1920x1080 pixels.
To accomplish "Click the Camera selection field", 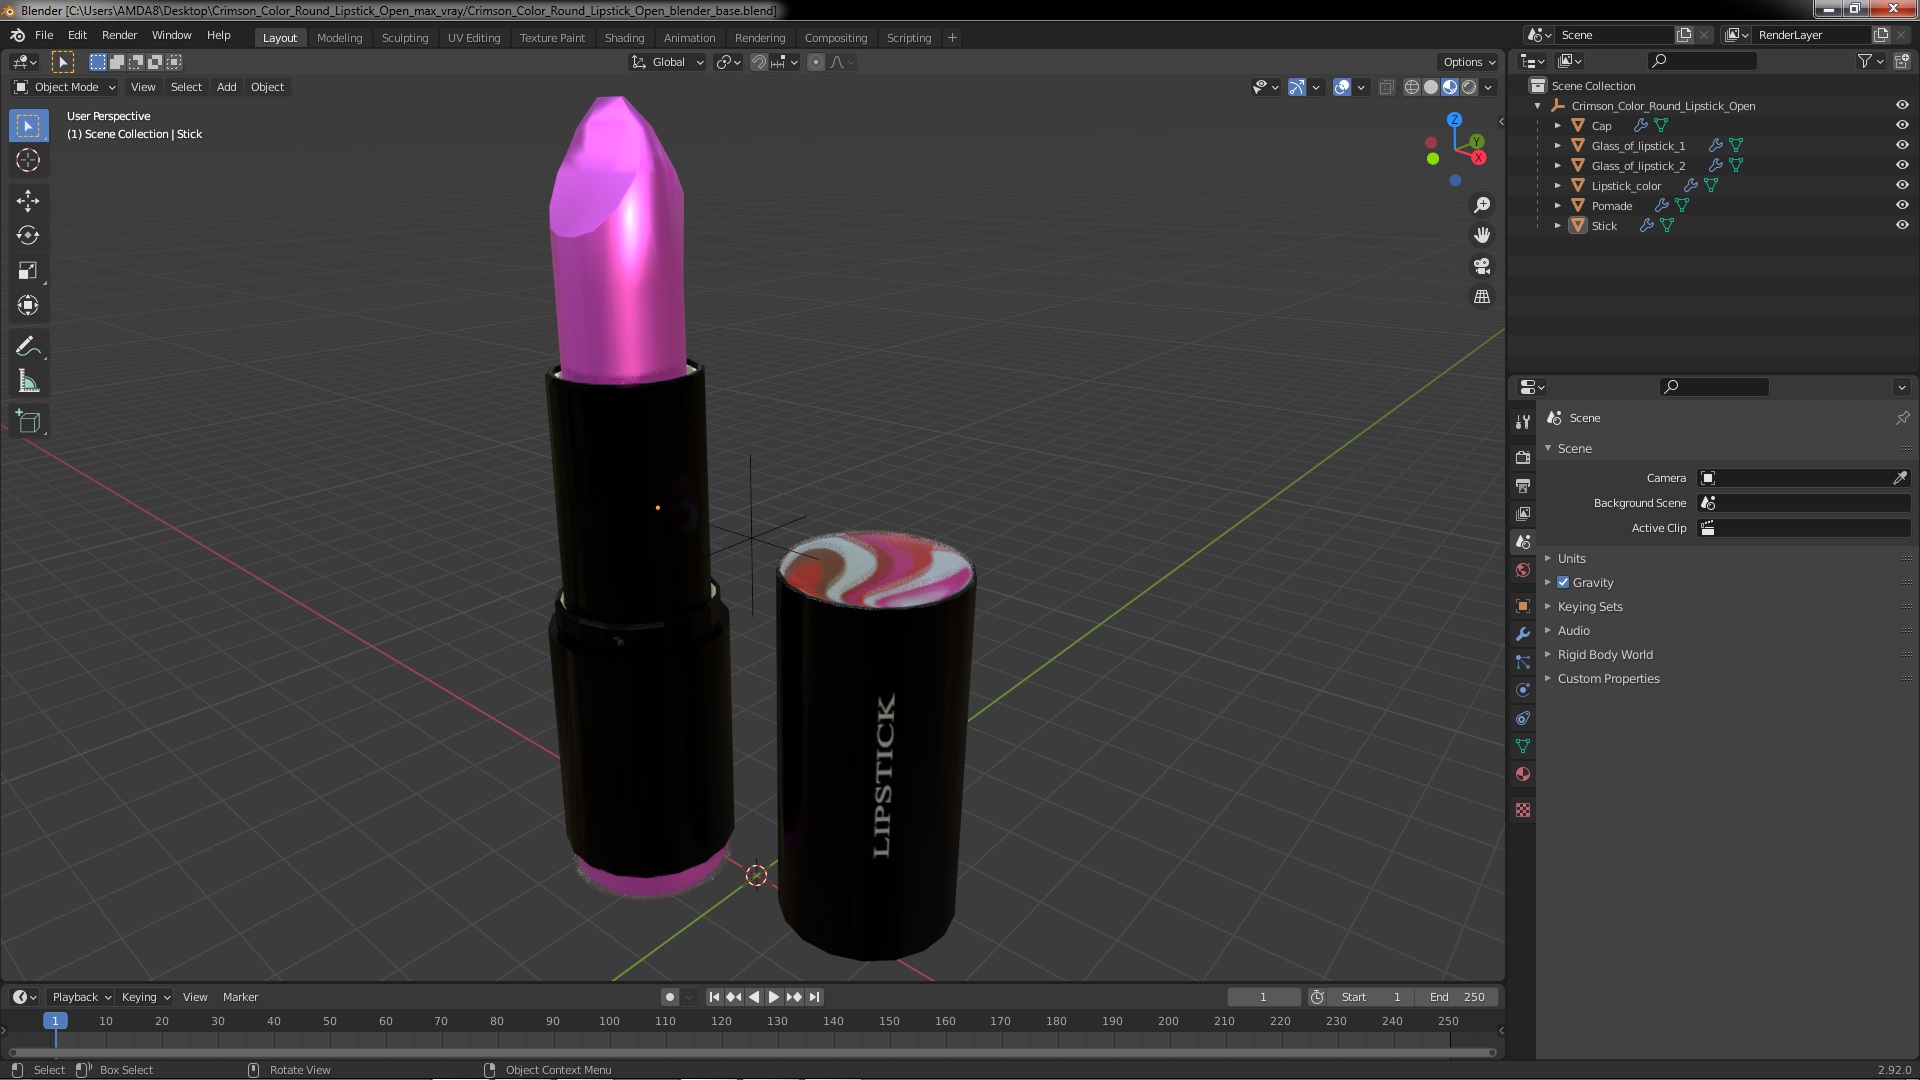I will click(1795, 478).
